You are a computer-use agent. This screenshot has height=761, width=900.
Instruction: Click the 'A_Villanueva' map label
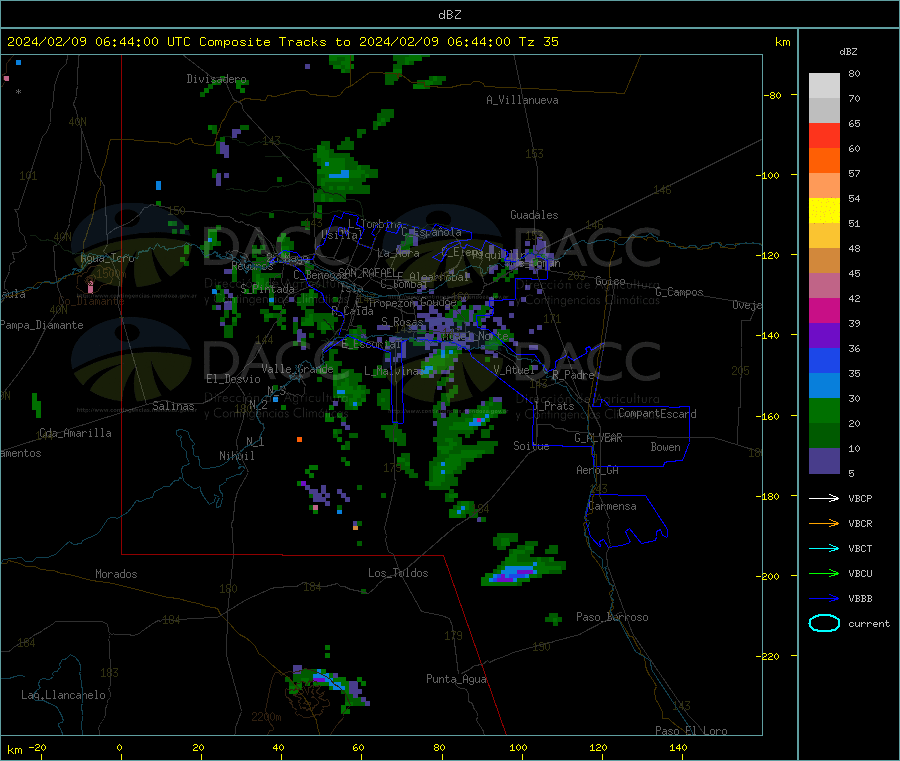(x=522, y=100)
